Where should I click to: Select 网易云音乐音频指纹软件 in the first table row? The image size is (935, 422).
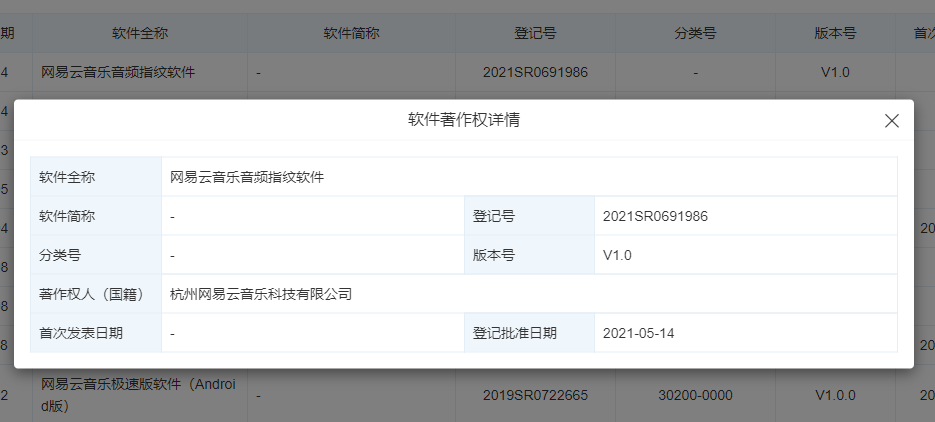coord(118,72)
